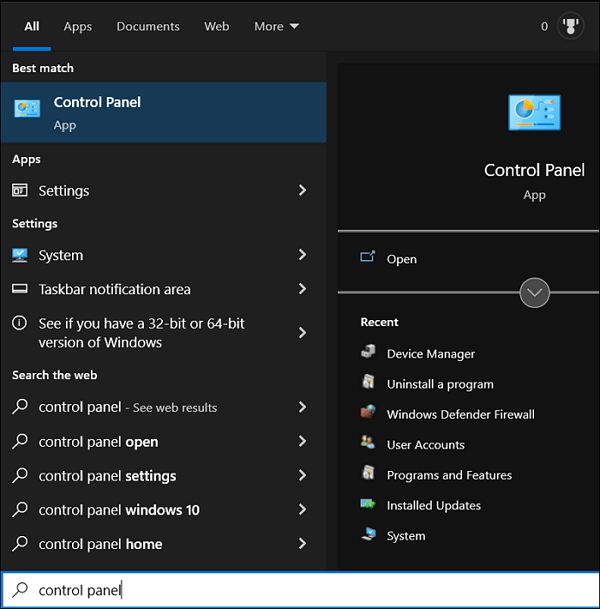The height and width of the screenshot is (609, 600).
Task: Click the Uninstall a program icon
Action: pyautogui.click(x=368, y=383)
